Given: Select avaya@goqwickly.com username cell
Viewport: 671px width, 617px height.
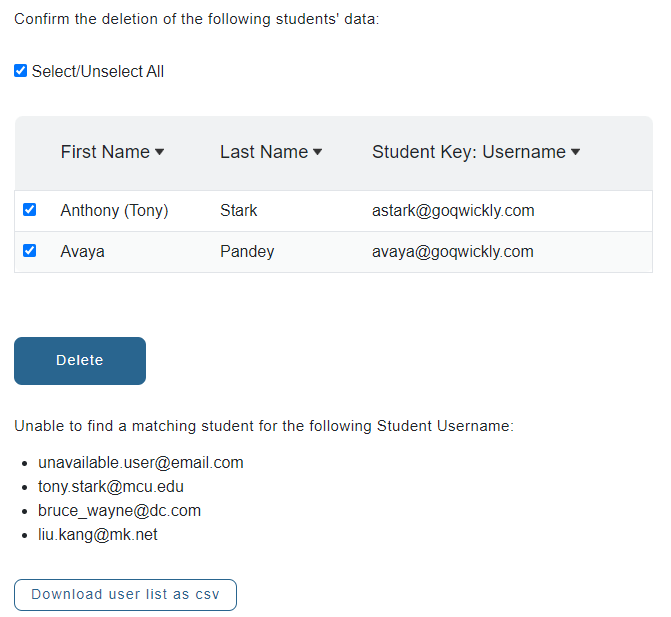Looking at the screenshot, I should click(453, 252).
